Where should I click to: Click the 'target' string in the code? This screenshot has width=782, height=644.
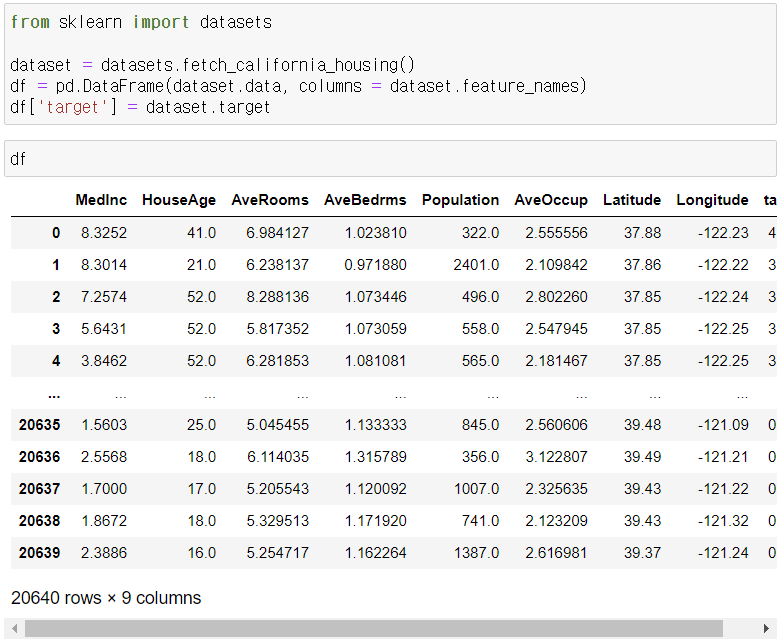click(x=73, y=107)
